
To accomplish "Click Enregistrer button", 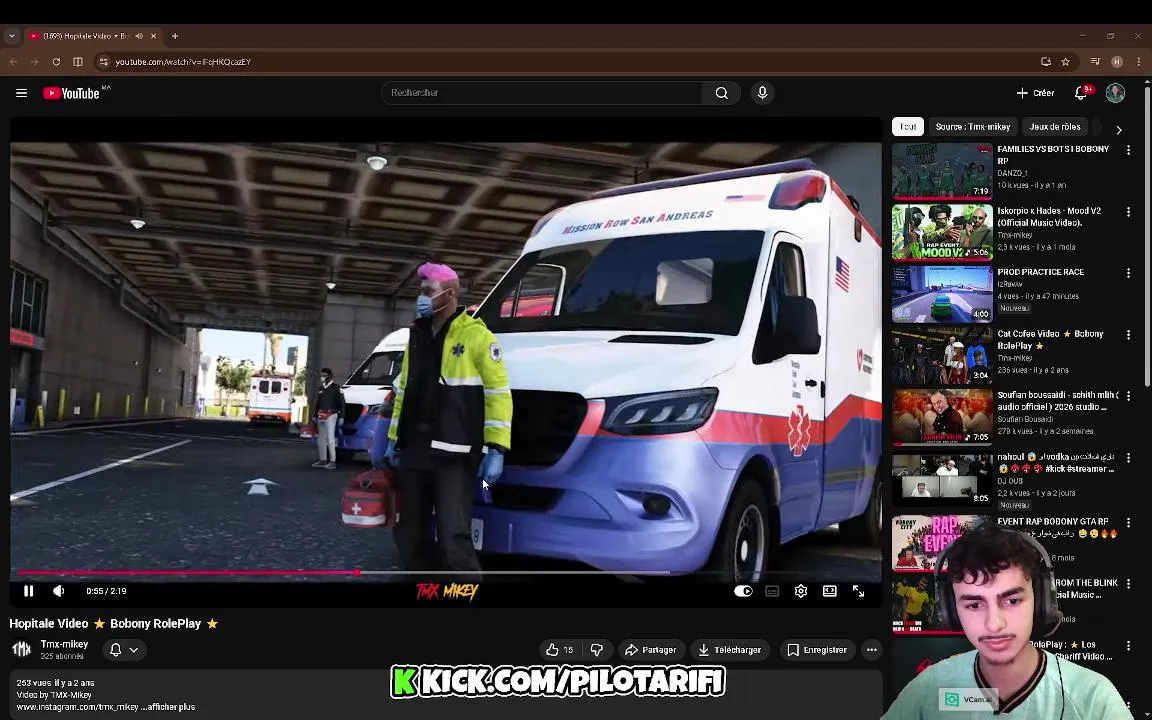I will click(817, 649).
